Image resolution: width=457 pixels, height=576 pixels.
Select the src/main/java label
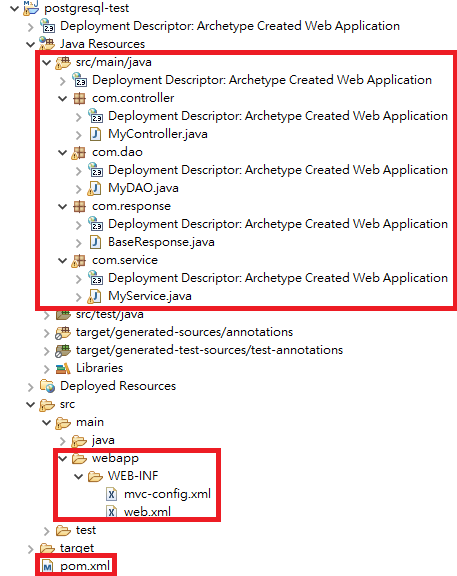[x=114, y=62]
